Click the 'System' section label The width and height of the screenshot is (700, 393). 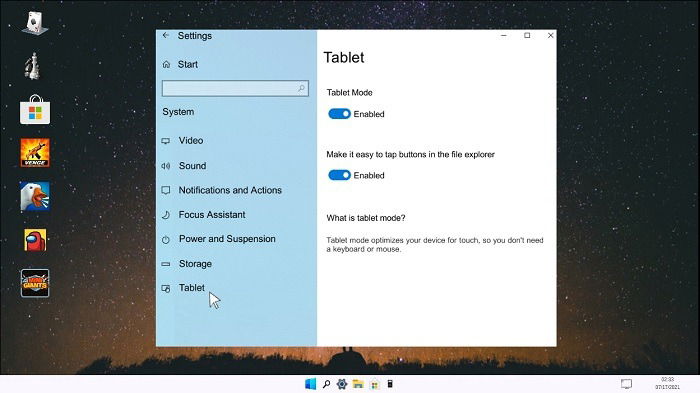point(178,112)
